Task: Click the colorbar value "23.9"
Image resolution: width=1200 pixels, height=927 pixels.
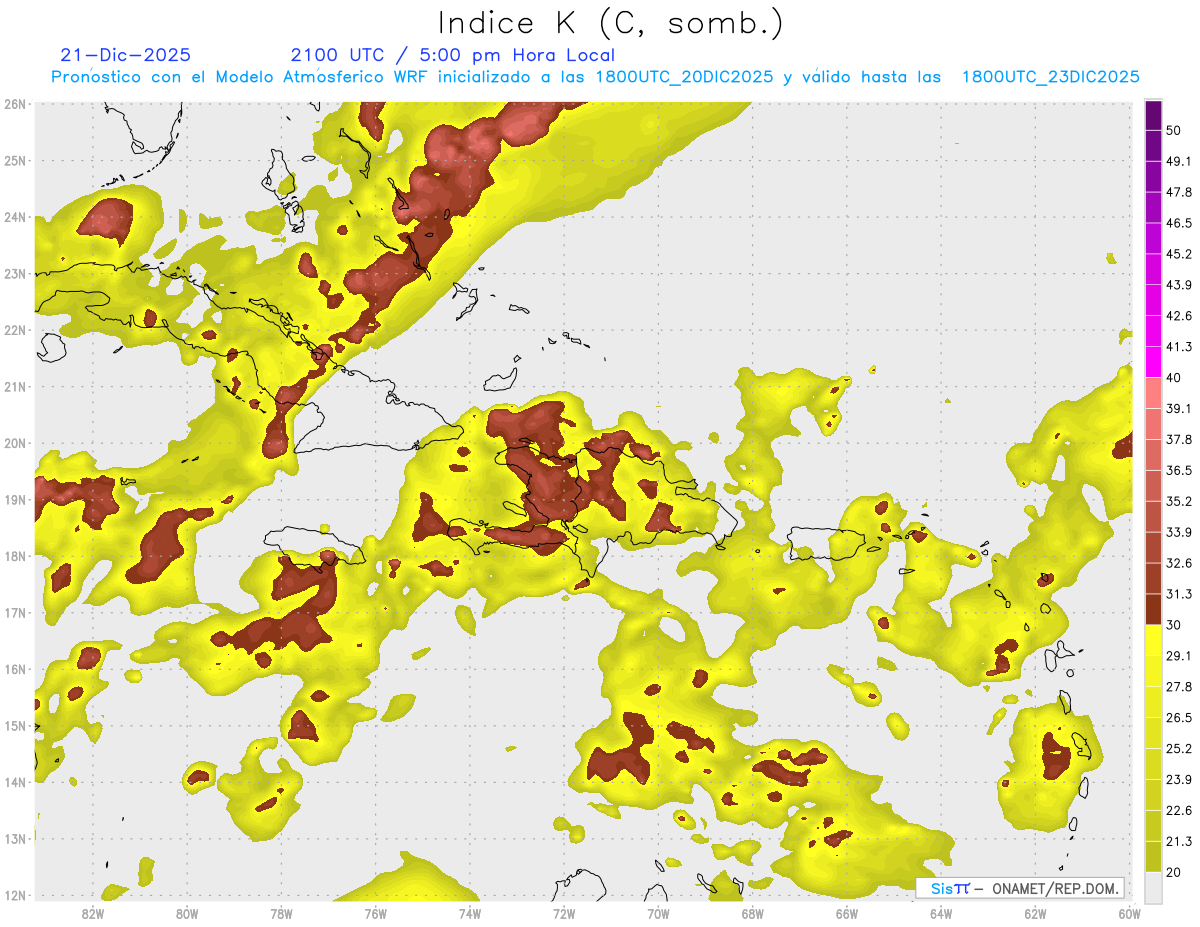Action: click(1179, 779)
